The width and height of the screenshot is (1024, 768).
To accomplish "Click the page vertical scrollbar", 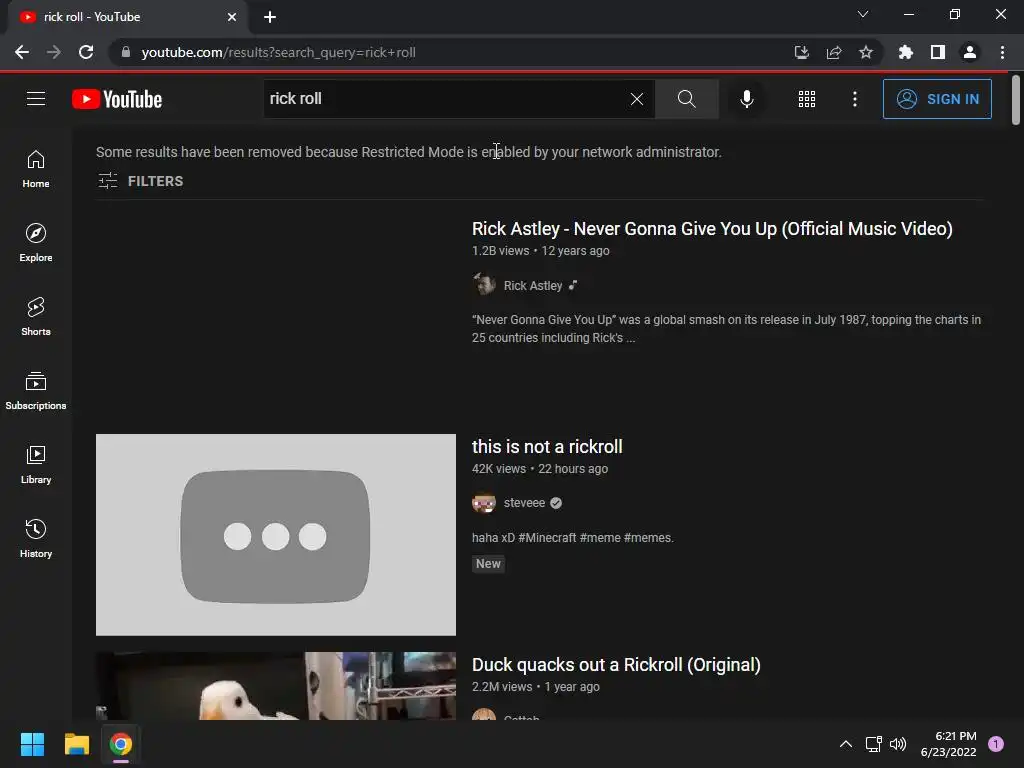I will pyautogui.click(x=1016, y=100).
